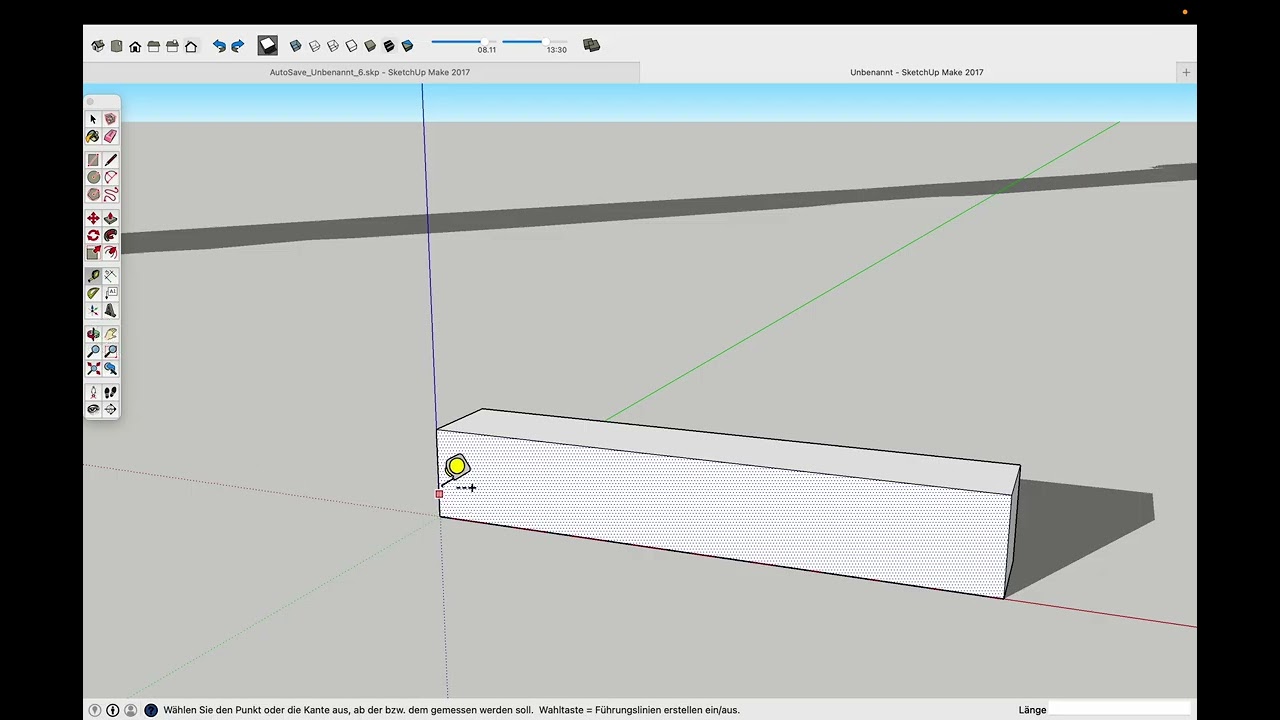Click the geo-location status icon
Screen dimensions: 1280x720
[x=95, y=710]
